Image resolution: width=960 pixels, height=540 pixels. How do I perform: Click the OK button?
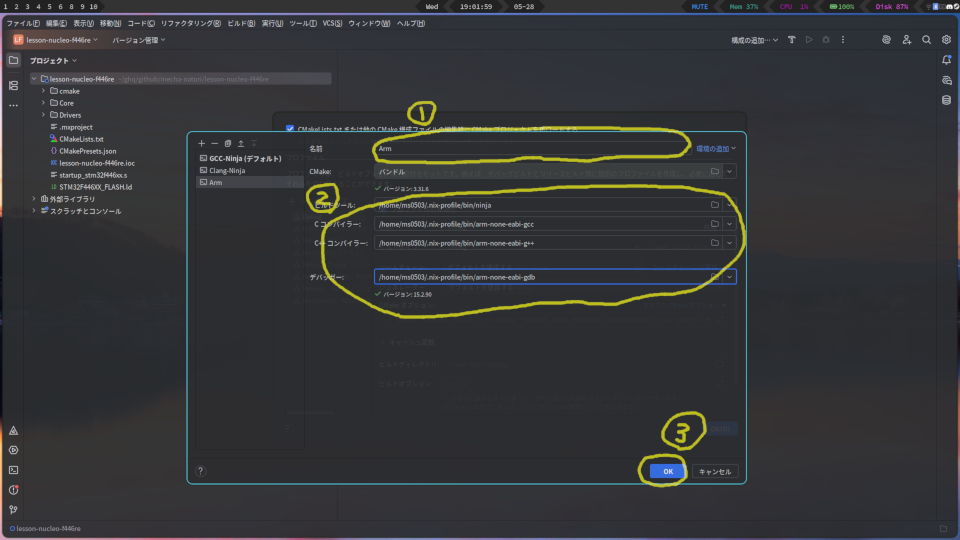coord(667,471)
